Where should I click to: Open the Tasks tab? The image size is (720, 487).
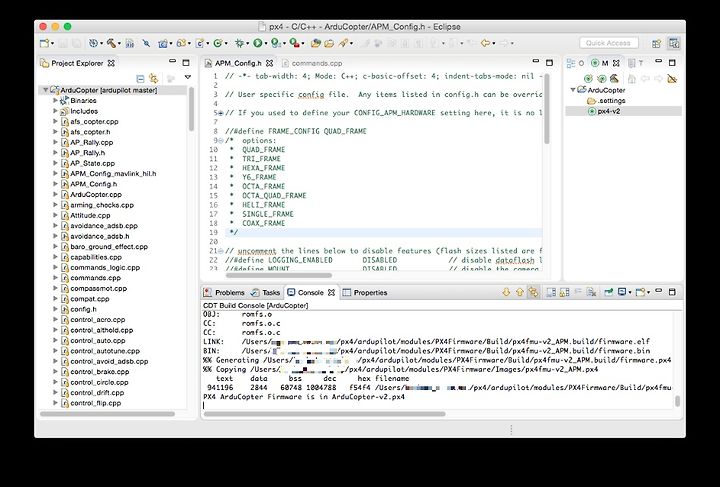[265, 292]
